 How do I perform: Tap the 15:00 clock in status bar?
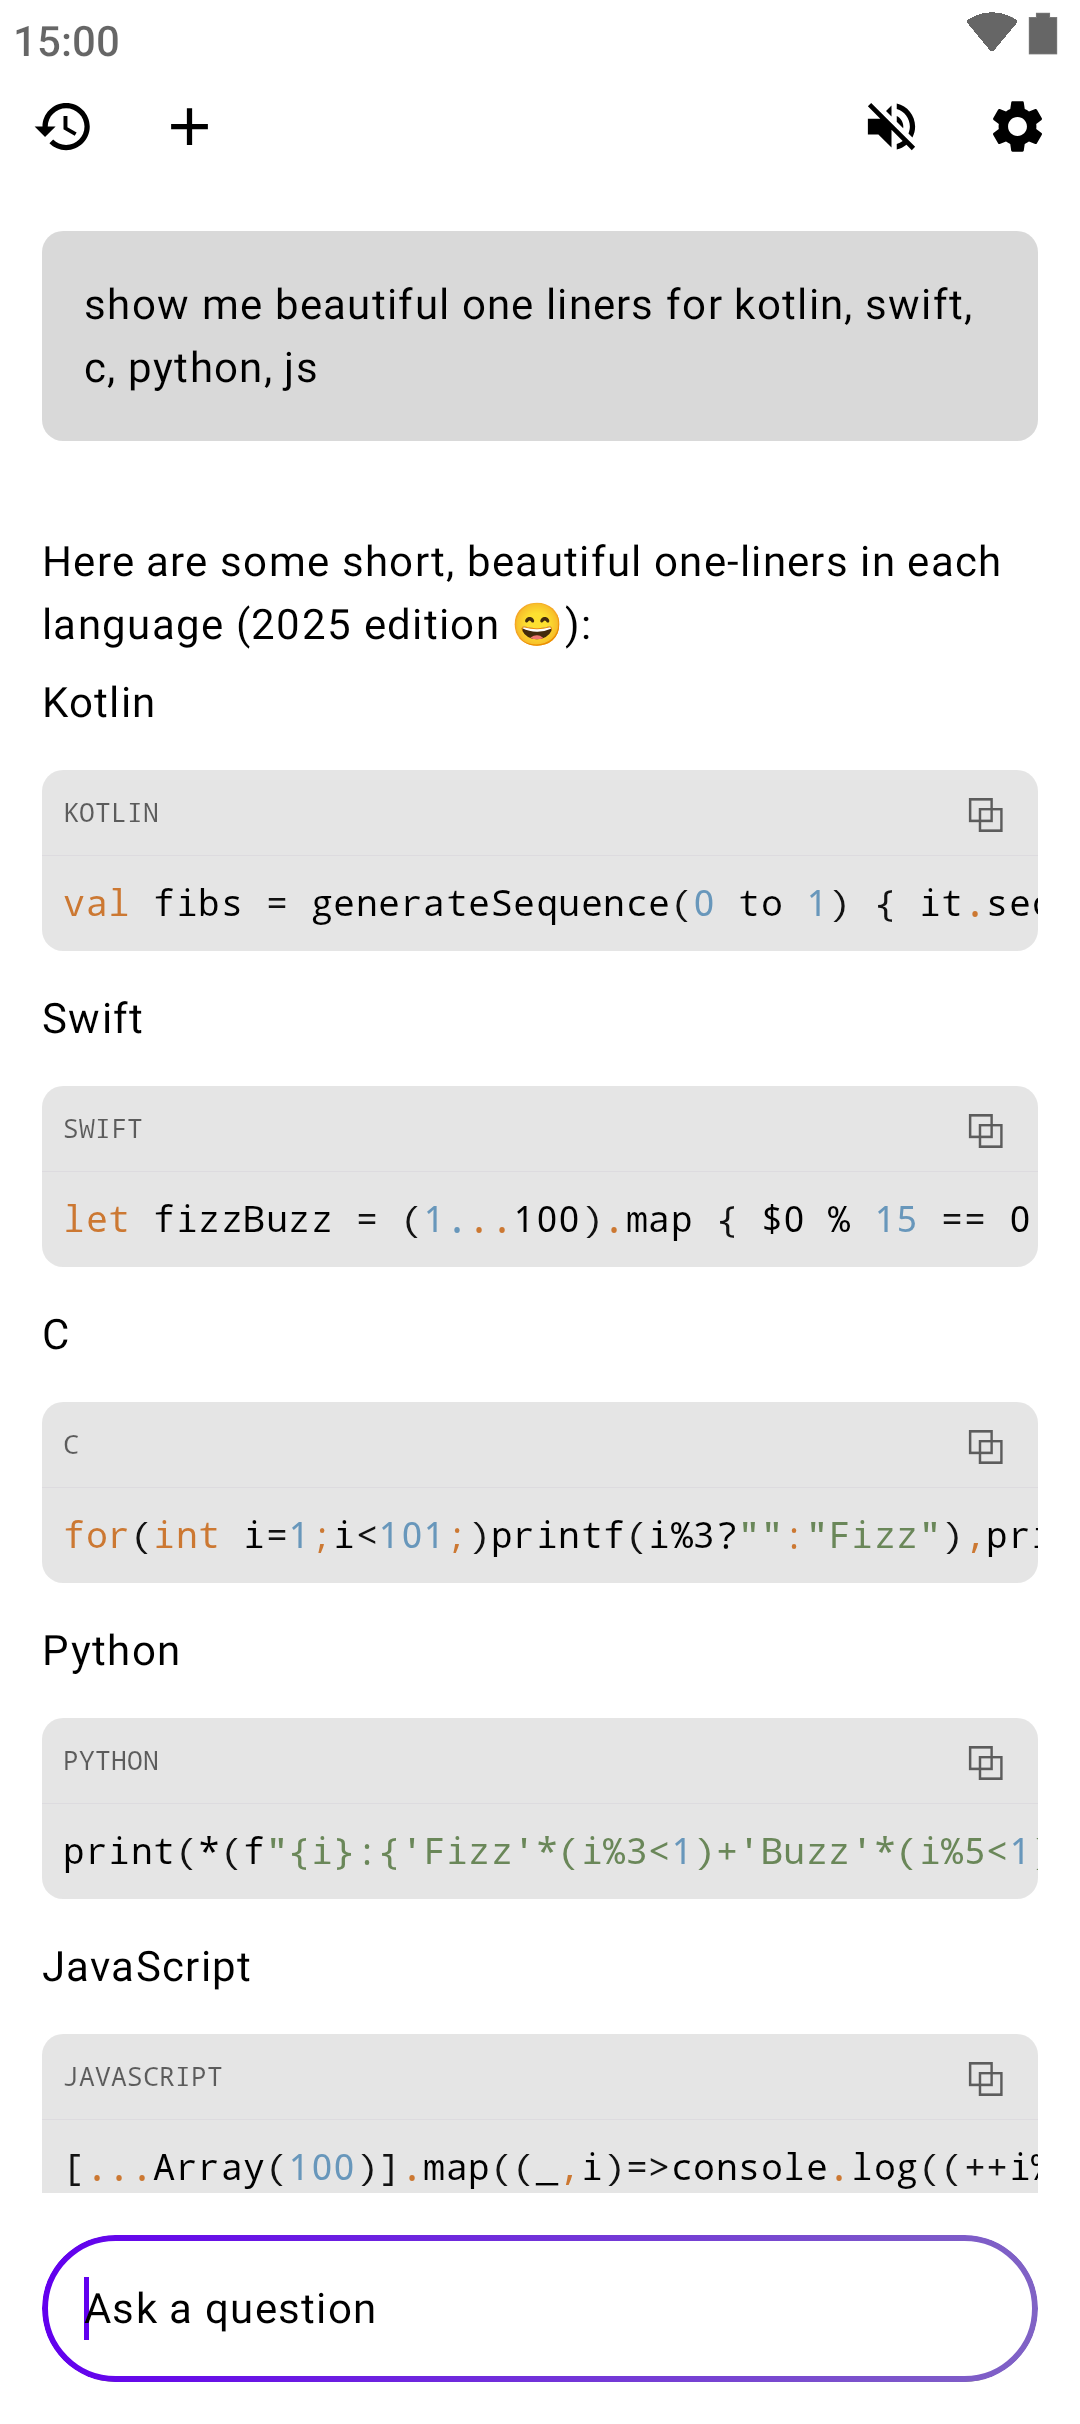pos(67,42)
